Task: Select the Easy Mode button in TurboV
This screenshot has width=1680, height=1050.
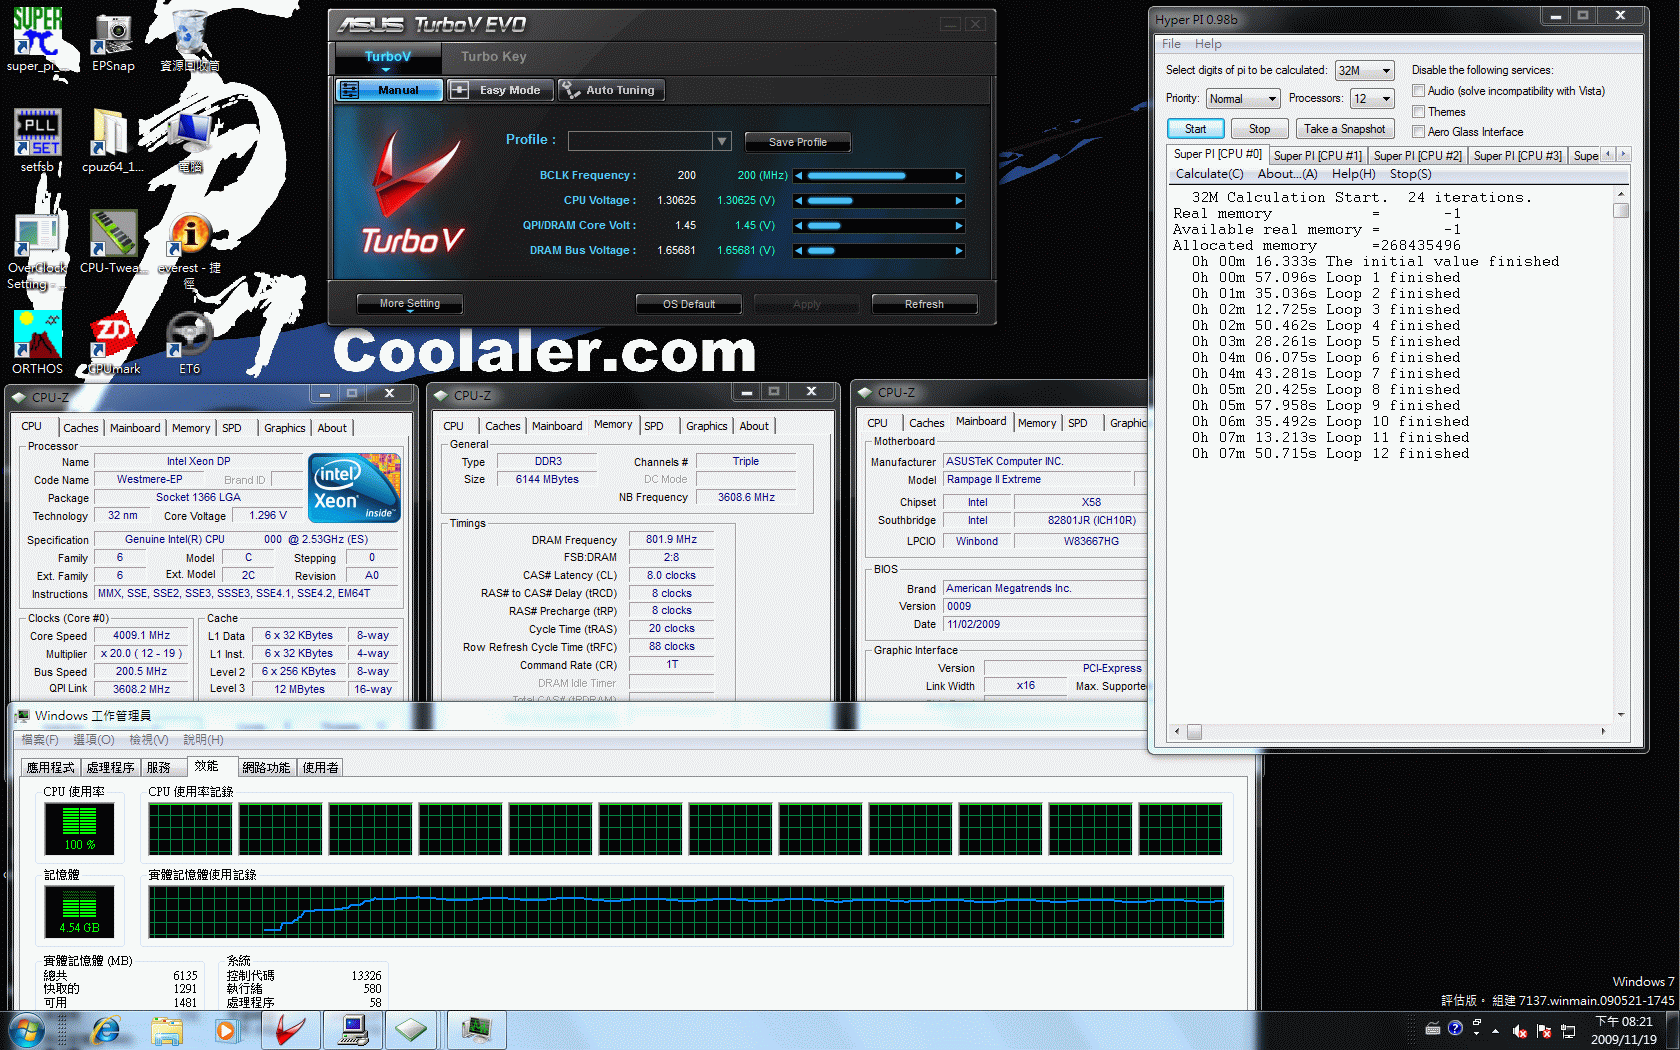Action: point(499,90)
